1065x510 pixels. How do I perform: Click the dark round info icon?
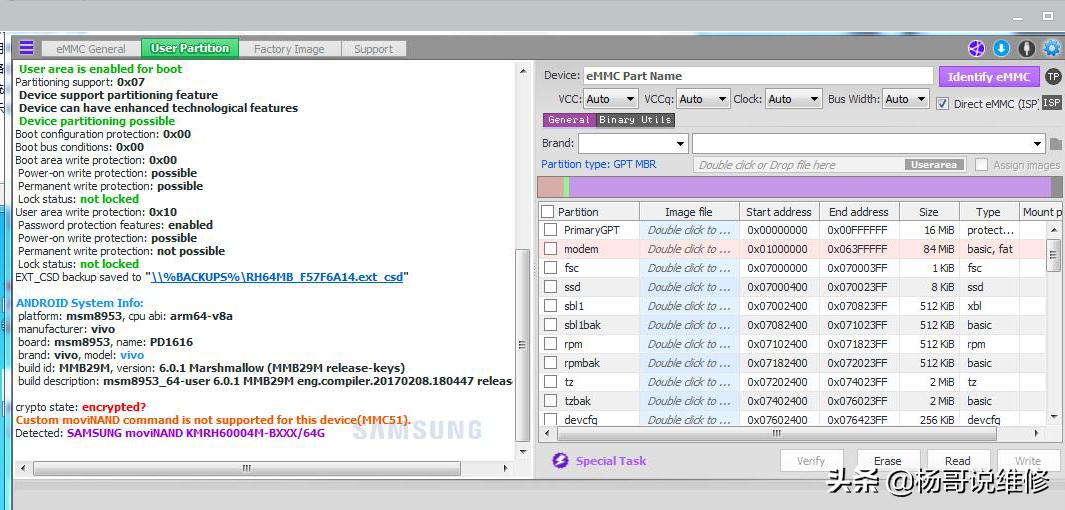tap(1026, 48)
